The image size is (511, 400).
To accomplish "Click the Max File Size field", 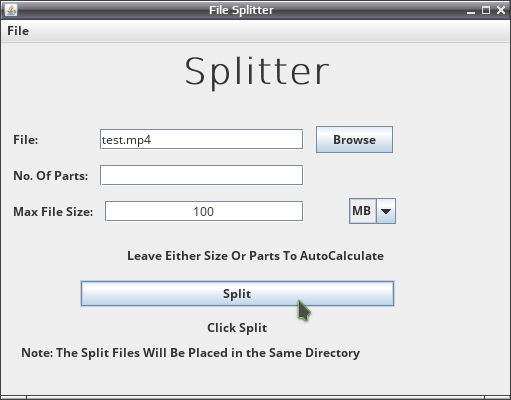I will (x=204, y=211).
